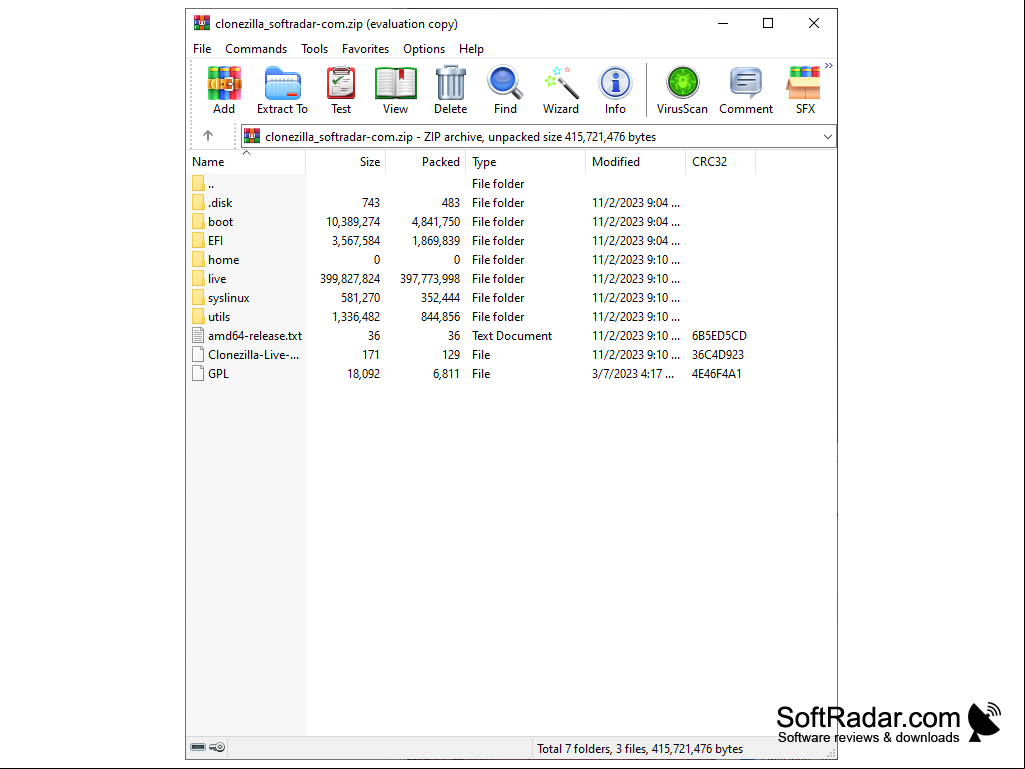1025x769 pixels.
Task: Sort by the Modified column header
Action: pyautogui.click(x=635, y=162)
